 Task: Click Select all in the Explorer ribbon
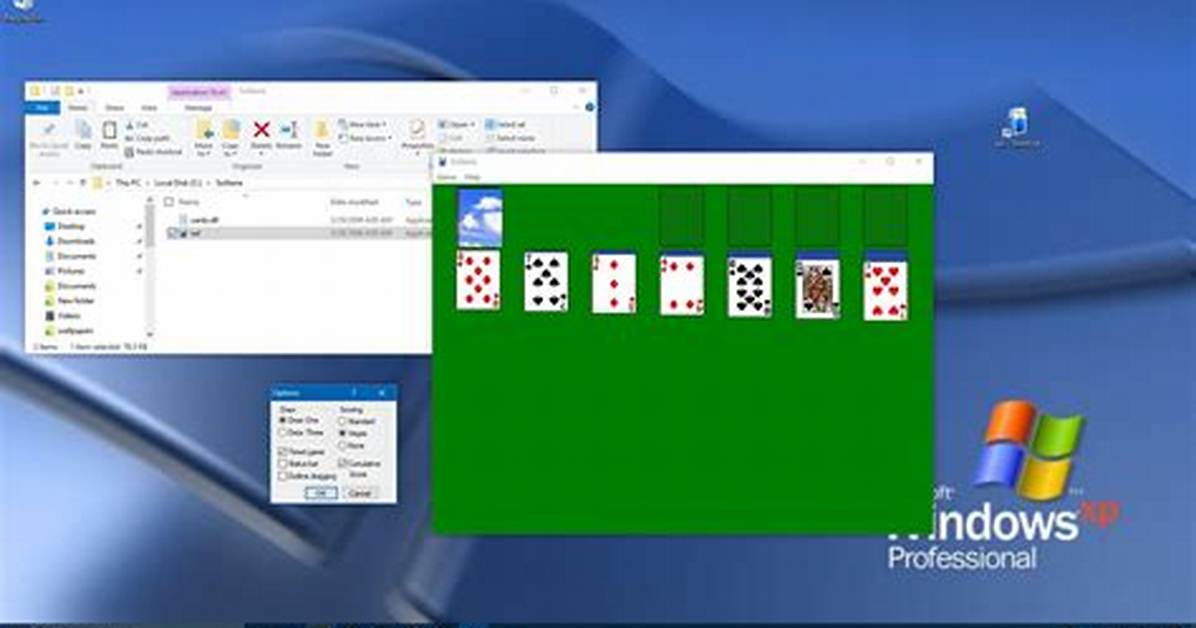tap(506, 124)
